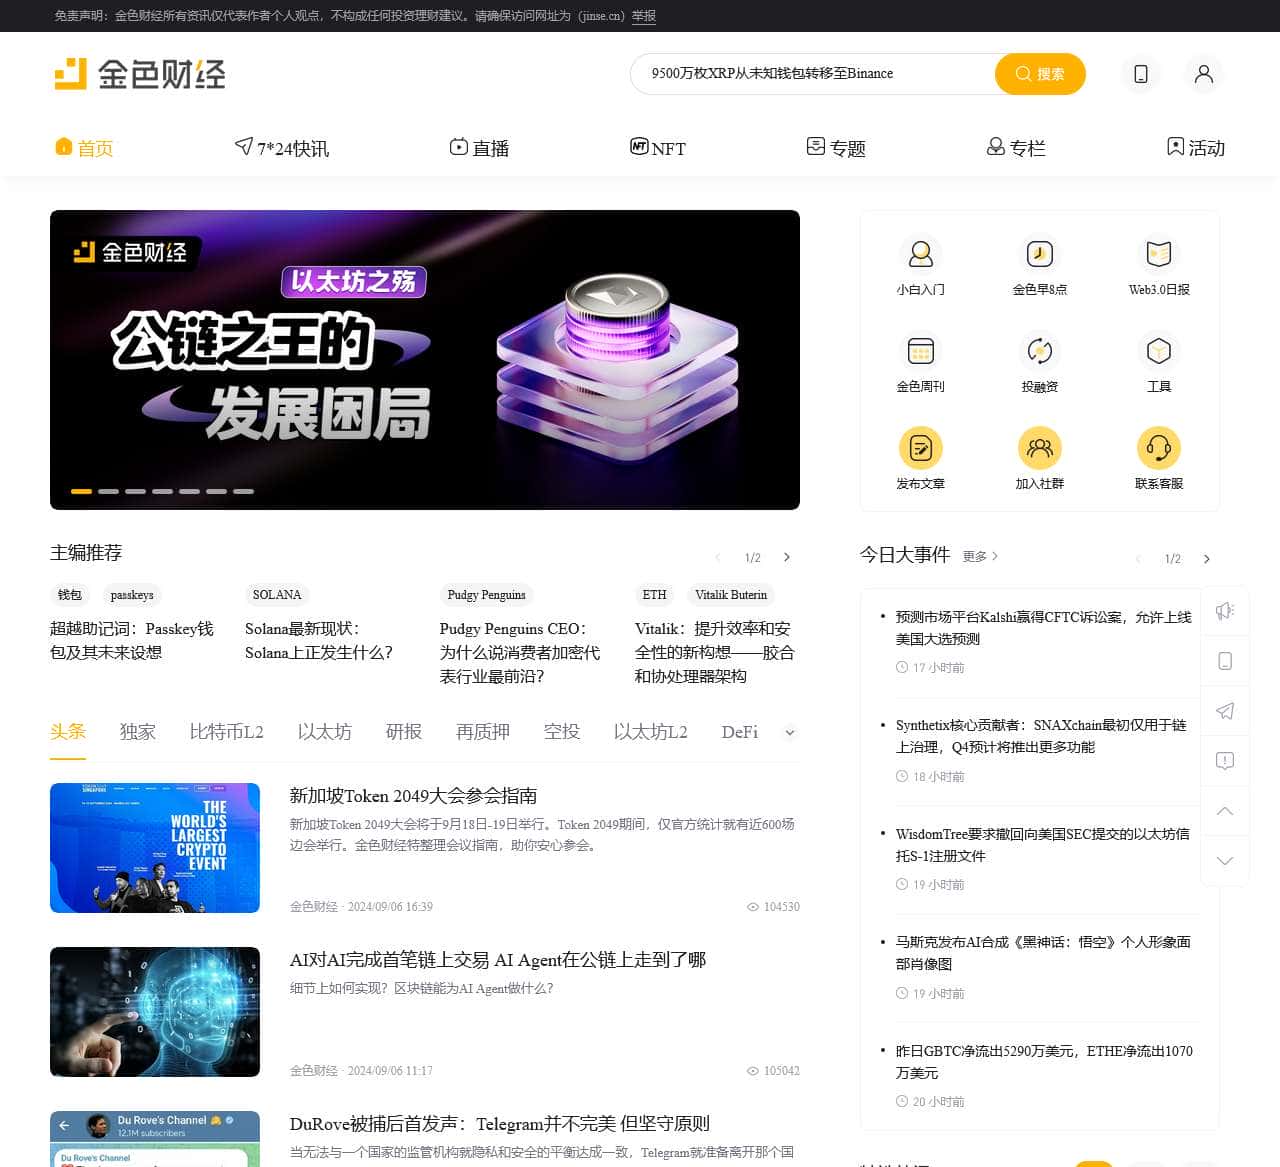This screenshot has height=1167, width=1280.
Task: Click the 金色财经 logo in header
Action: point(140,74)
